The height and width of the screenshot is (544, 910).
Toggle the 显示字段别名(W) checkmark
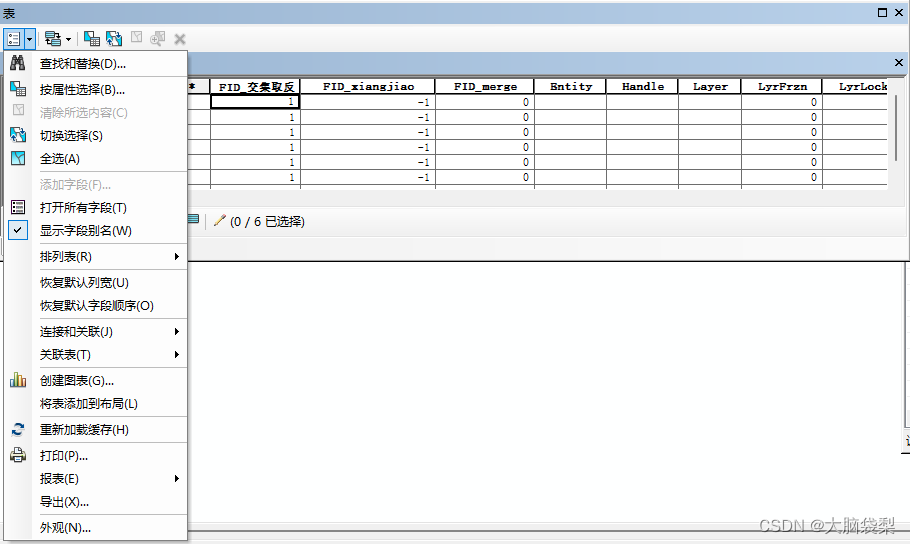tap(18, 230)
